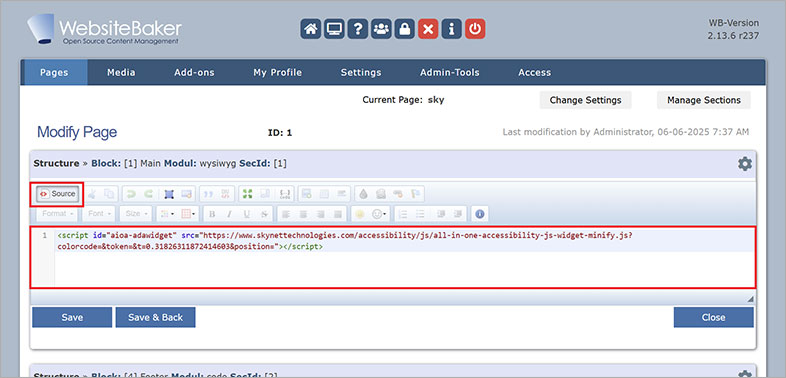Click the water droplet toolbar icon
Viewport: 786px width, 378px height.
(x=363, y=194)
